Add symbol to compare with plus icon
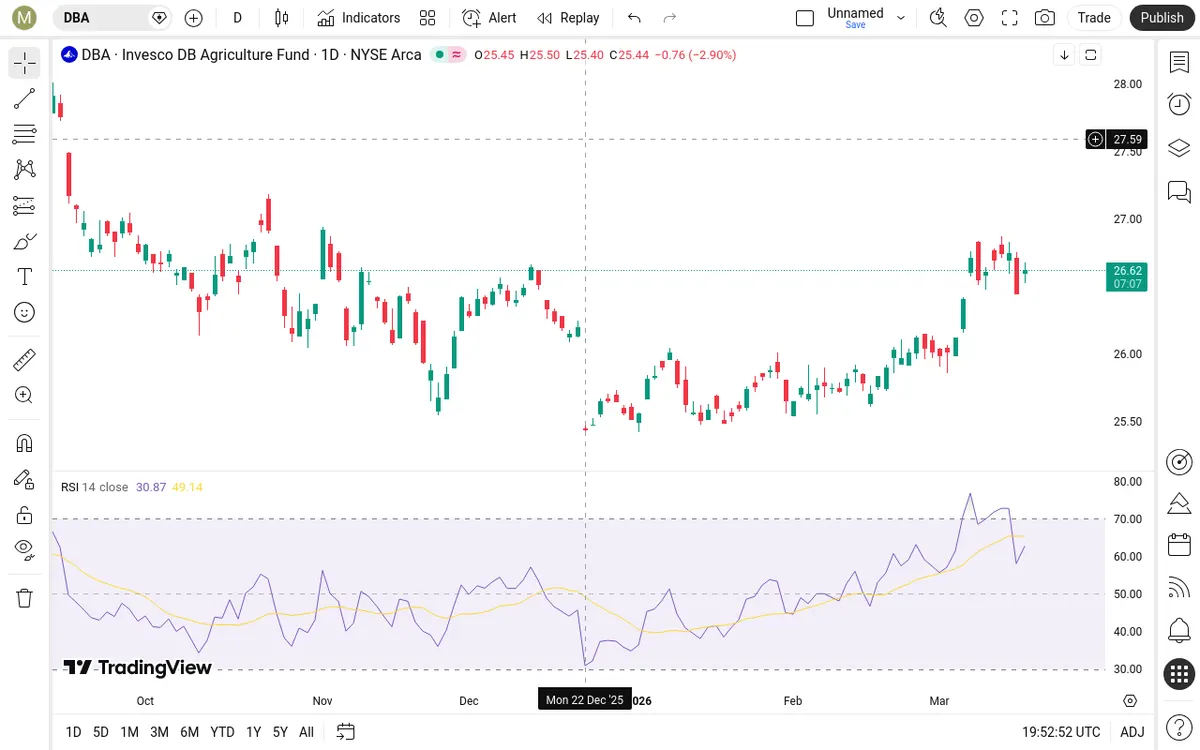 194,17
